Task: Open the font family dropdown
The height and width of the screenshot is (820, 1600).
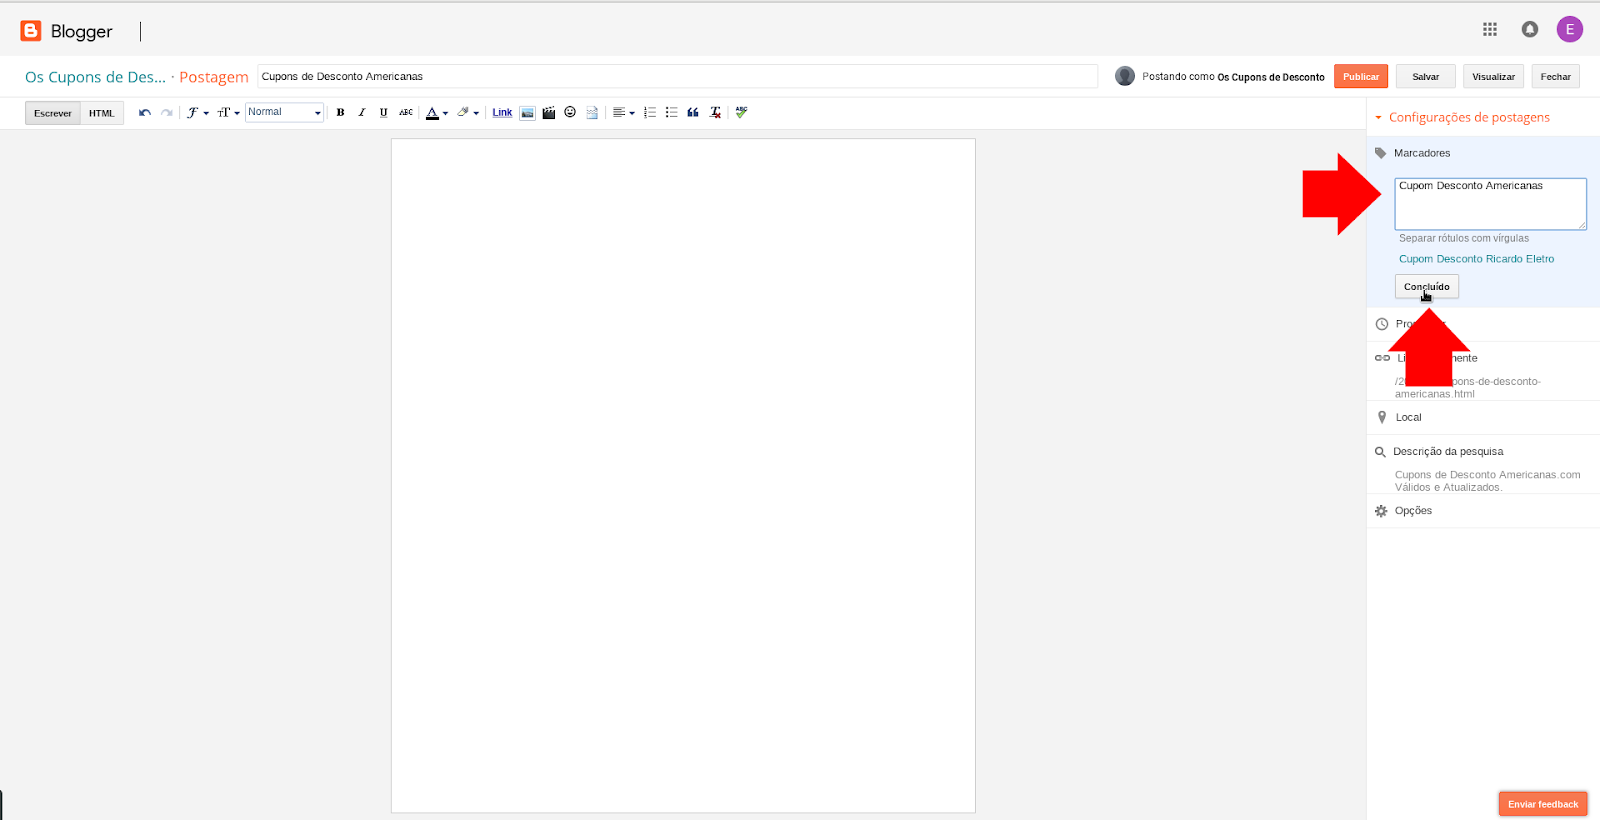Action: [x=197, y=113]
